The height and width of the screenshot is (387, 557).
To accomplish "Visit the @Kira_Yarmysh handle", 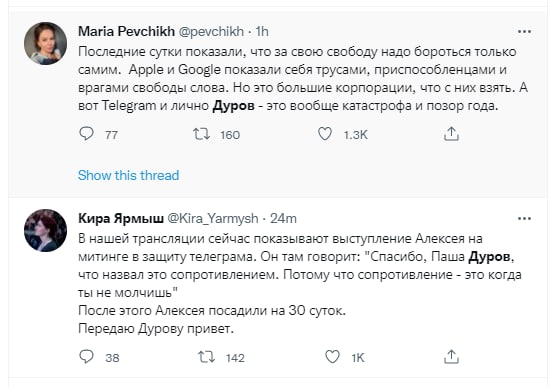I will coord(213,219).
